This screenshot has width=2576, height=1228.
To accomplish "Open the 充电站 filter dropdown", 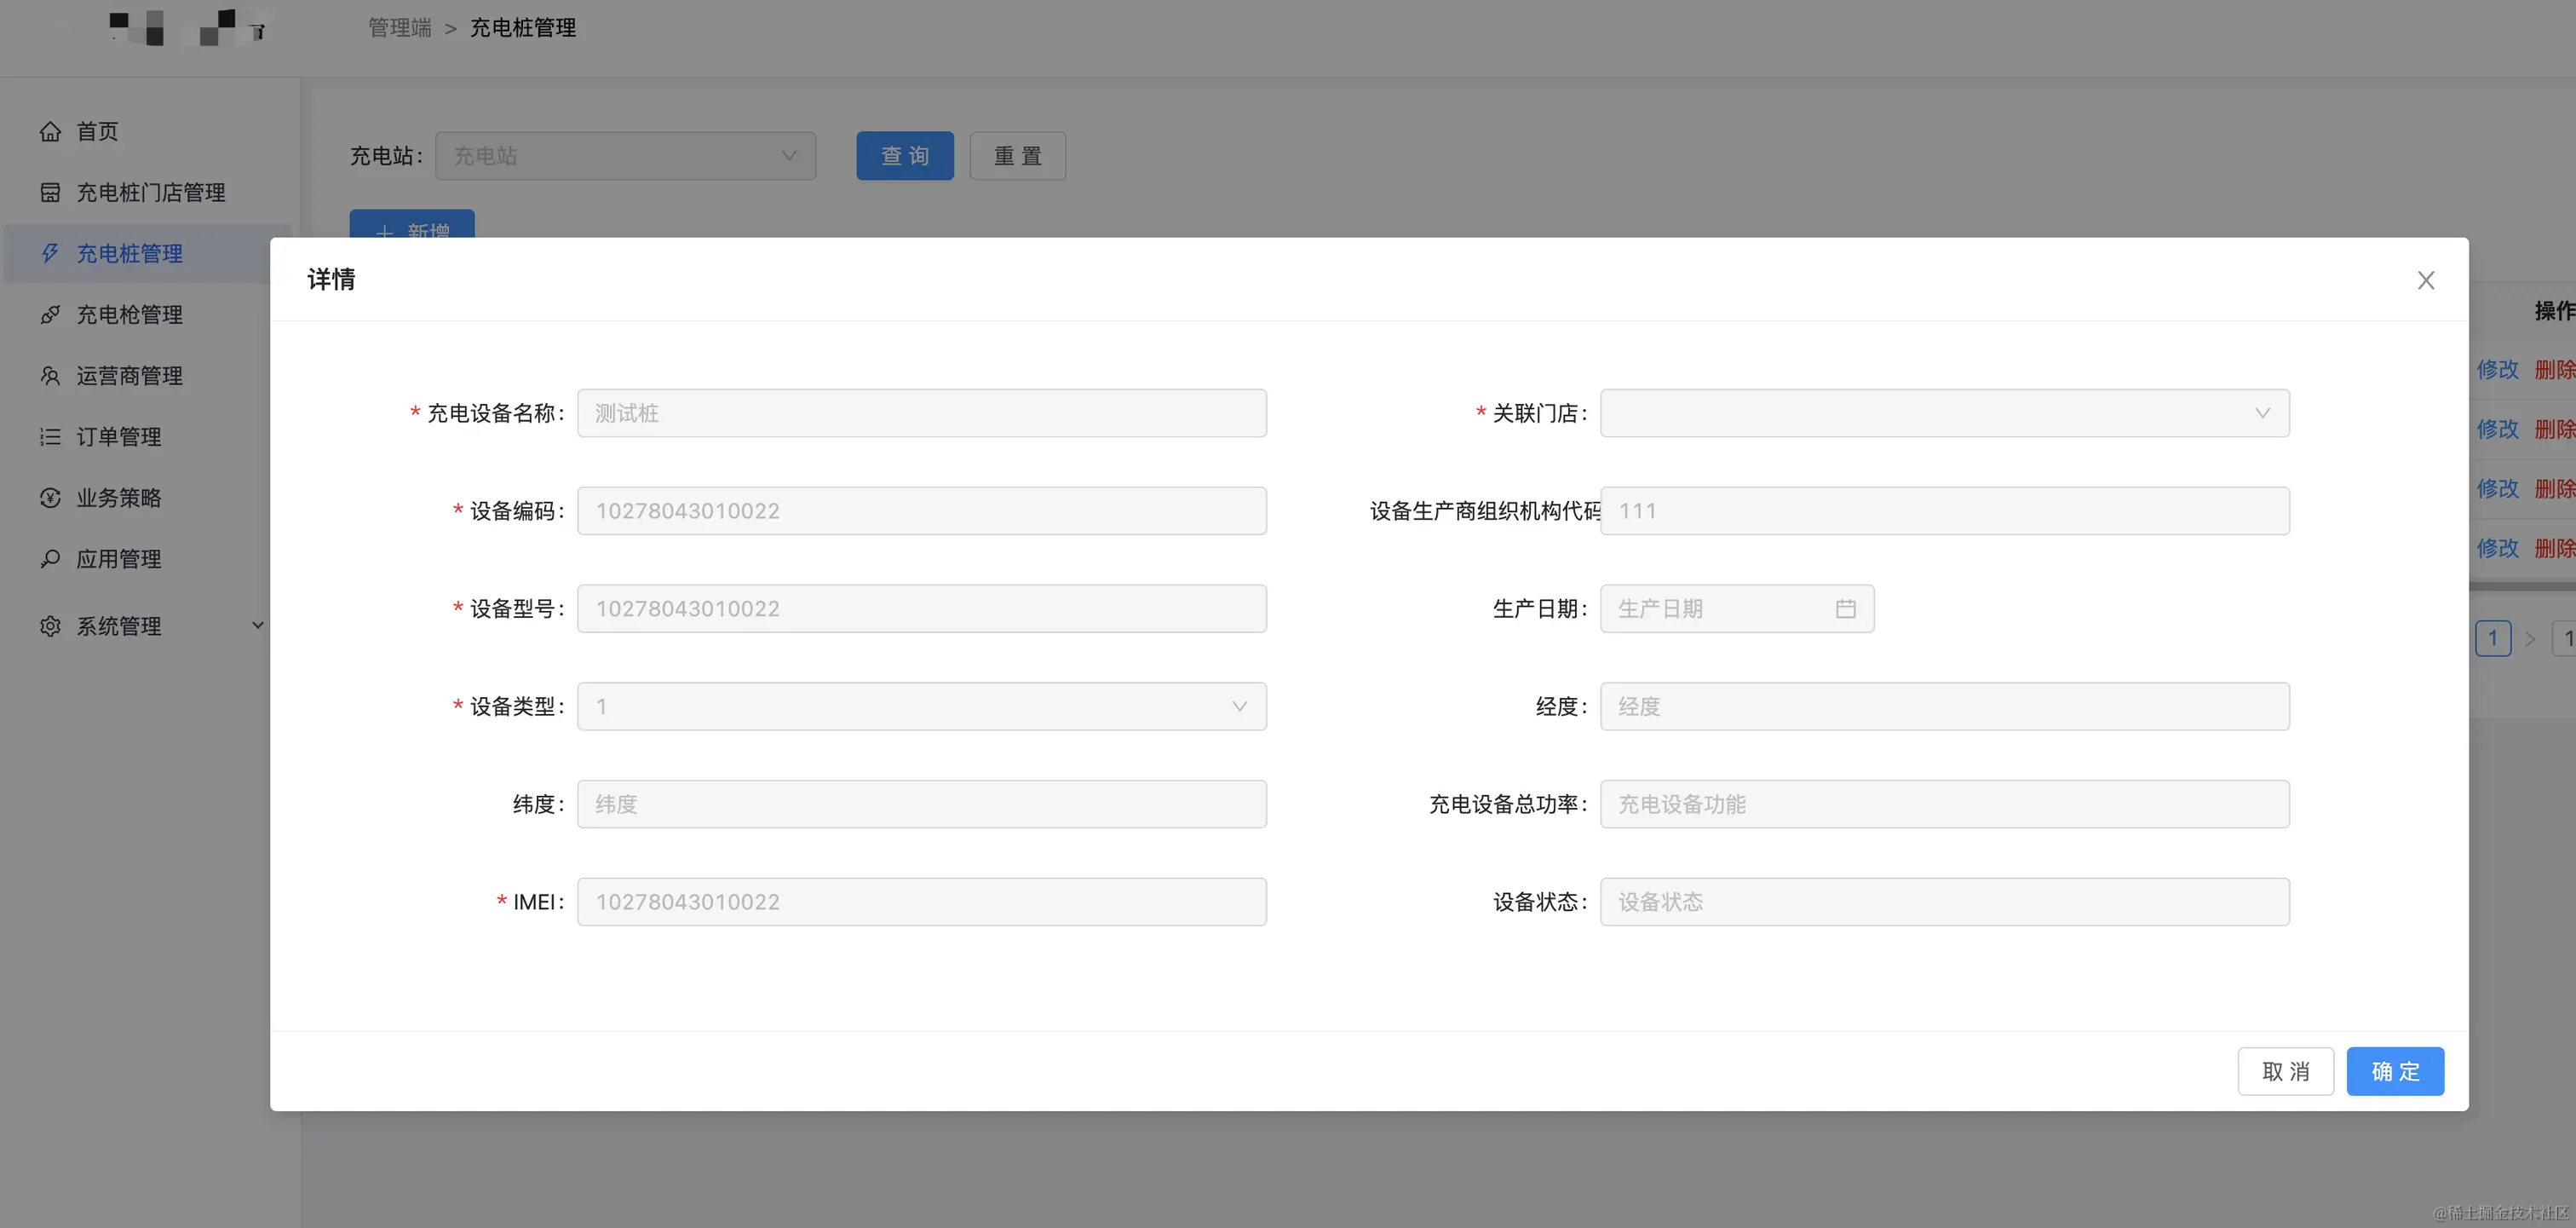I will 625,156.
